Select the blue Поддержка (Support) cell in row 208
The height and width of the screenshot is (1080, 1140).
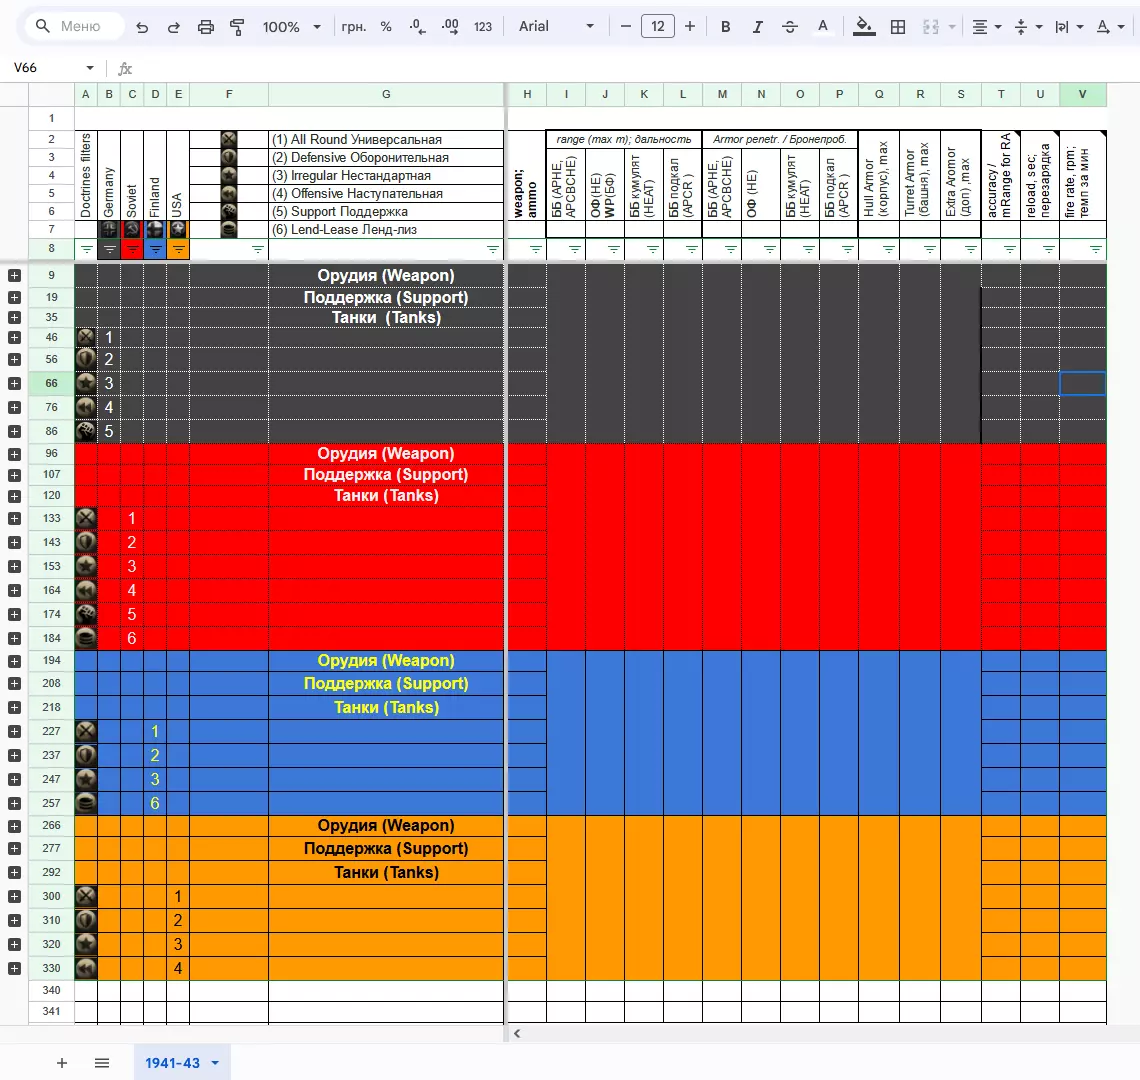[386, 684]
